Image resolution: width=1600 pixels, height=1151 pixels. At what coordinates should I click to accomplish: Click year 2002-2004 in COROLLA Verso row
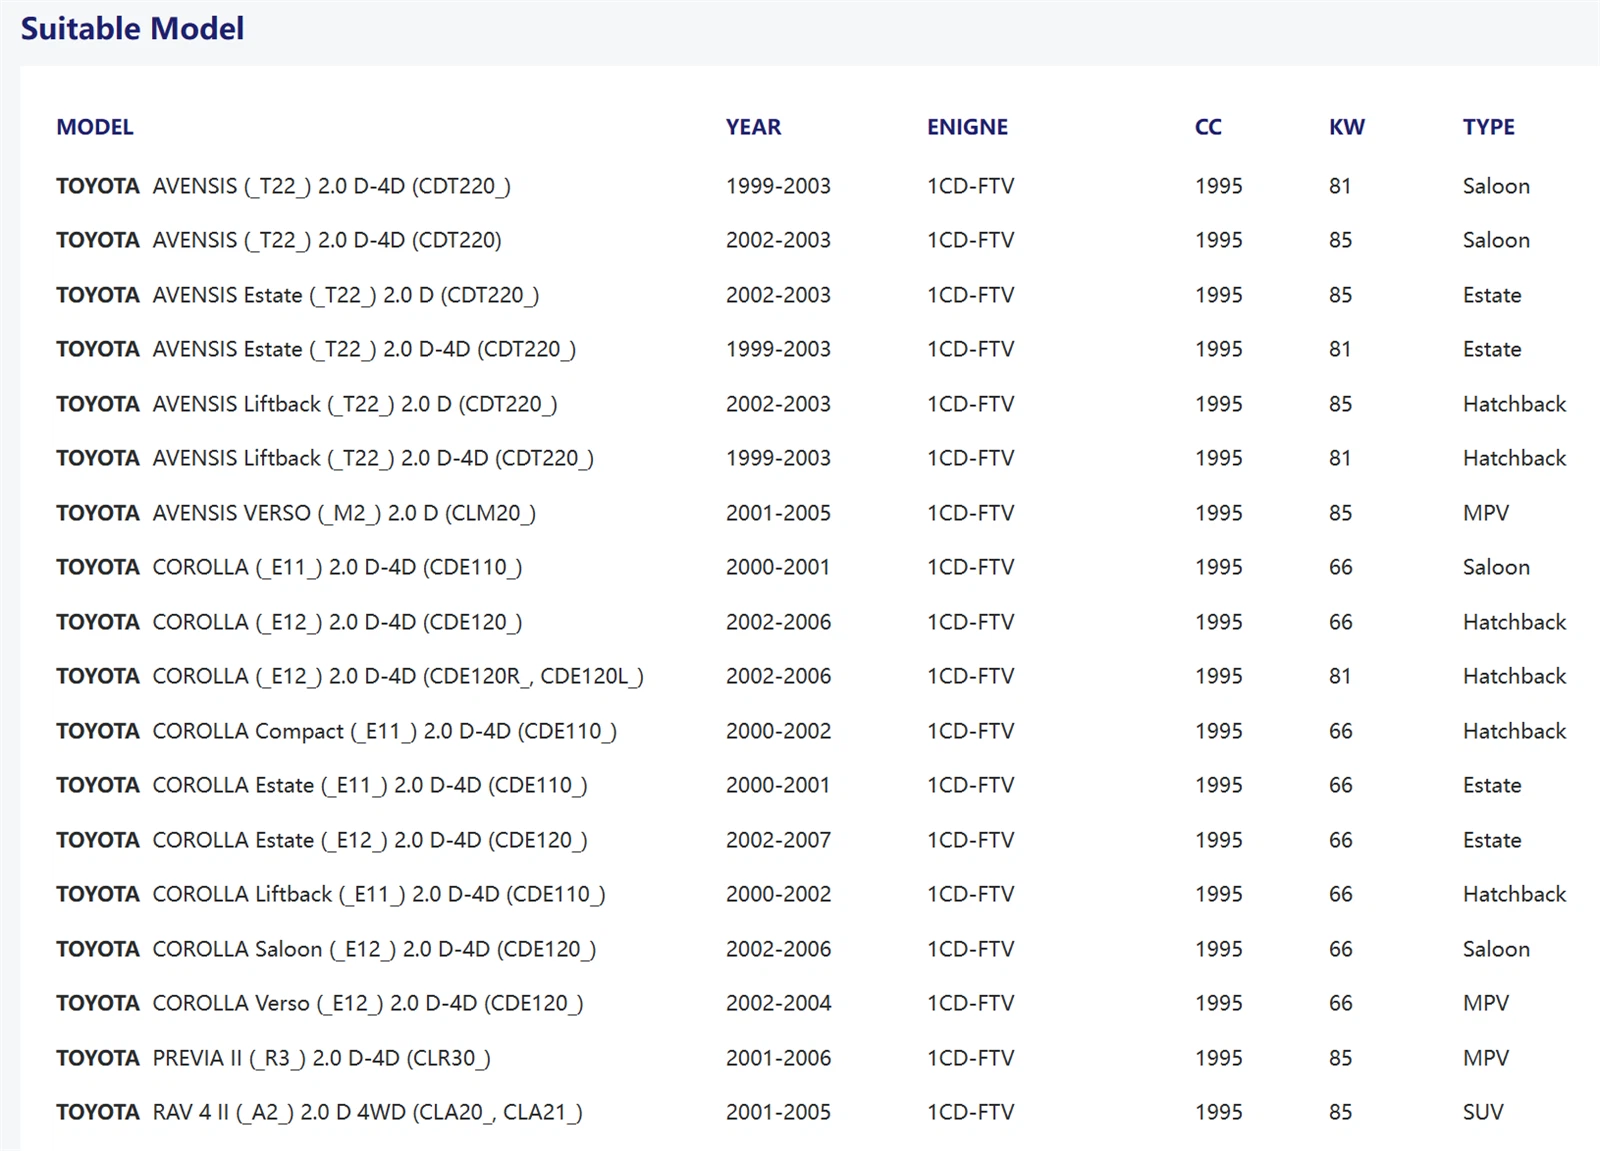[778, 1003]
